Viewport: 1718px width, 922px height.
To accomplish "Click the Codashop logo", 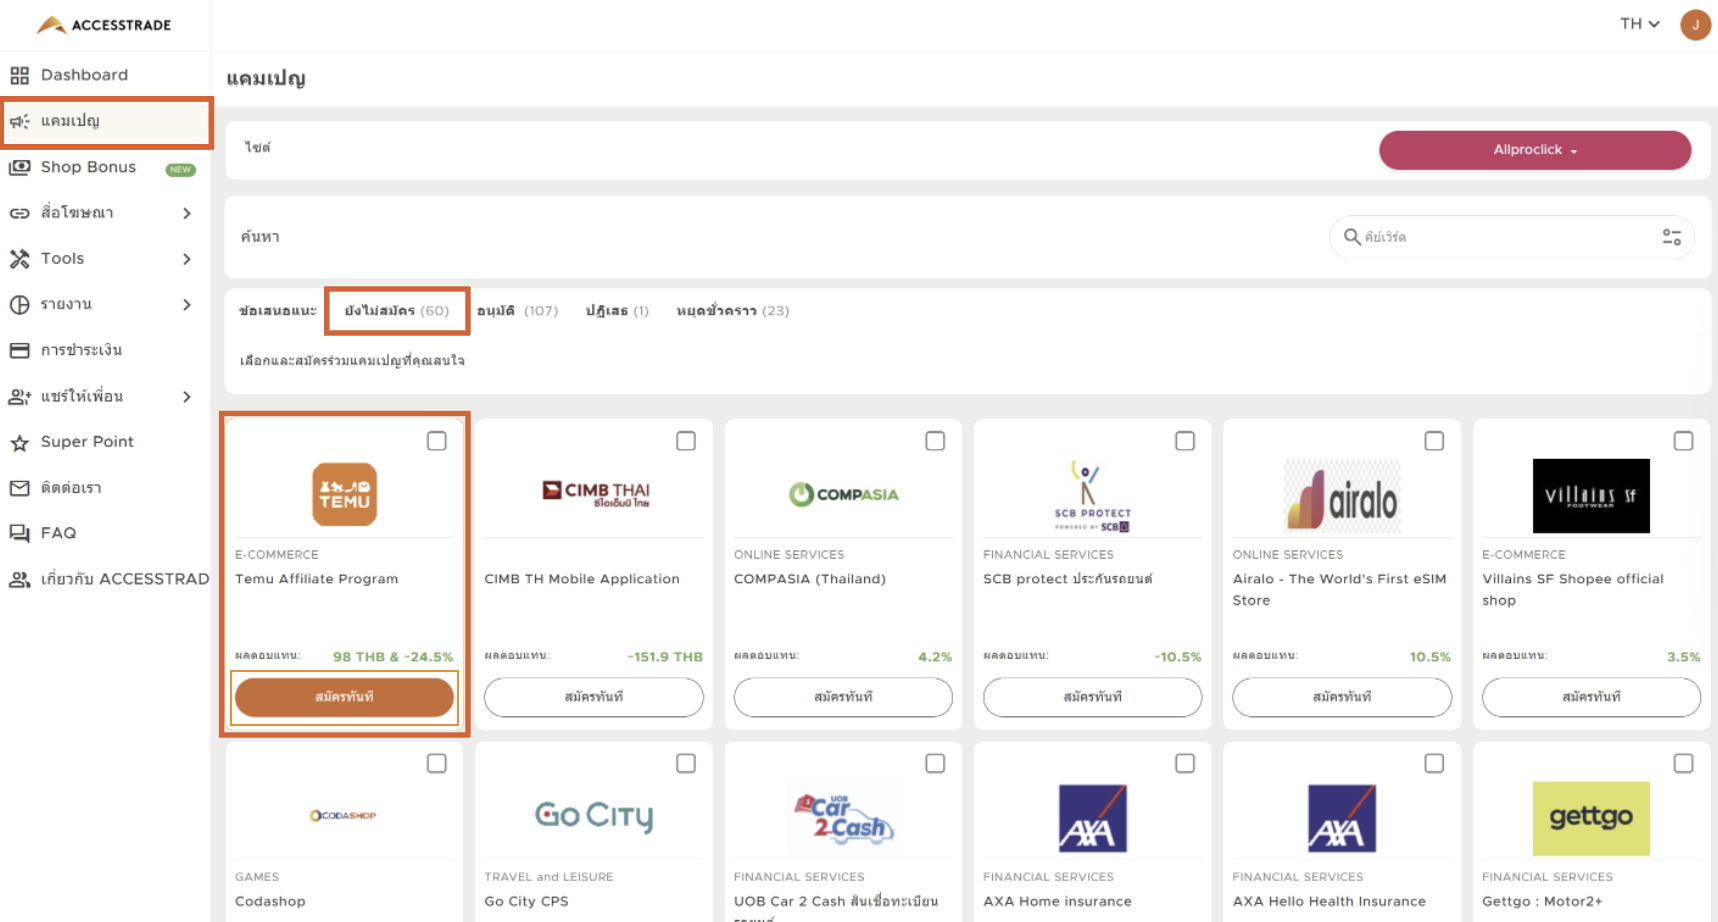I will (x=343, y=815).
